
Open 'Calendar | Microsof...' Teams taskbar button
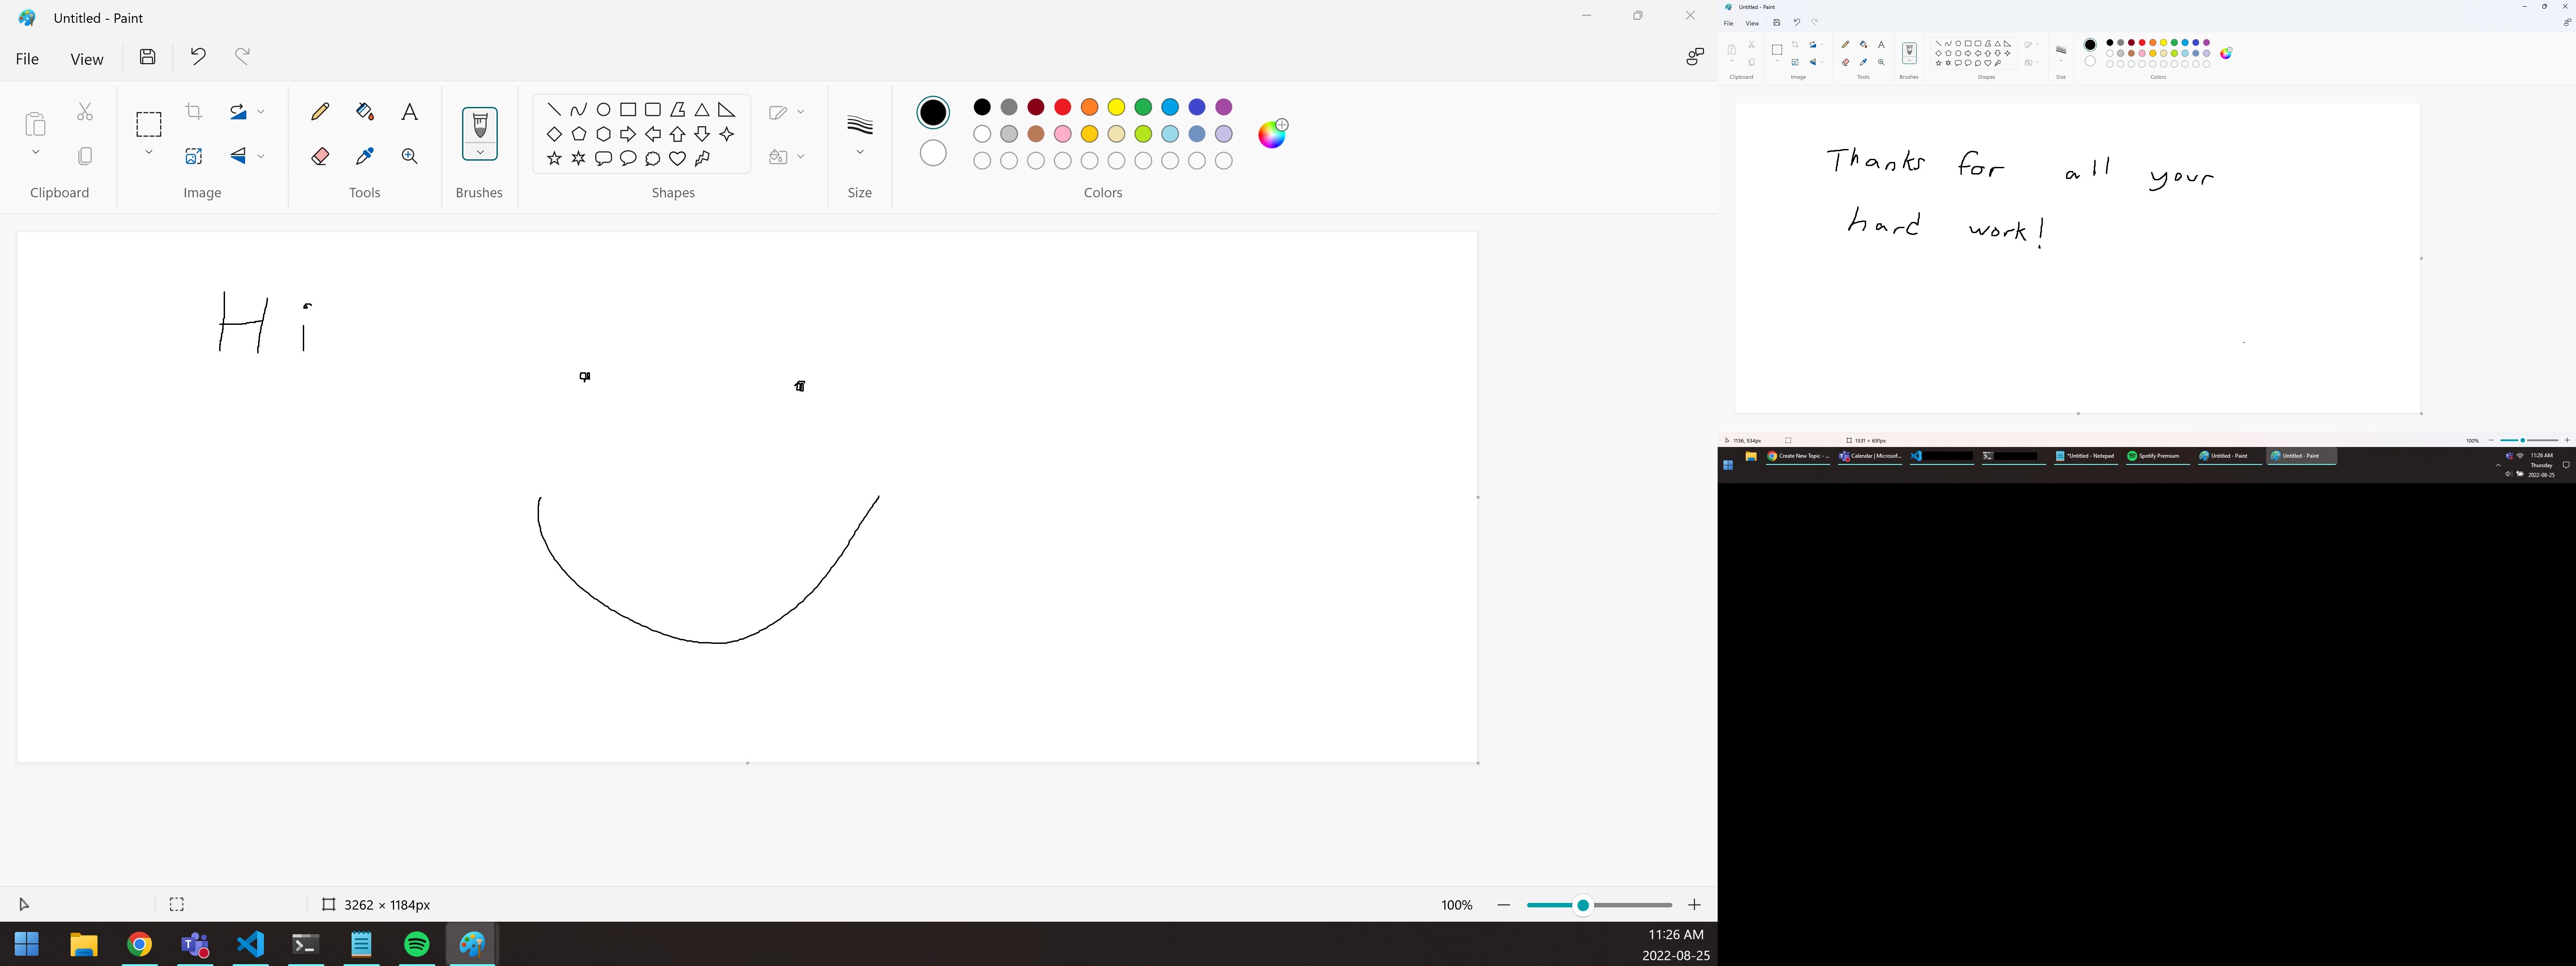coord(1870,456)
